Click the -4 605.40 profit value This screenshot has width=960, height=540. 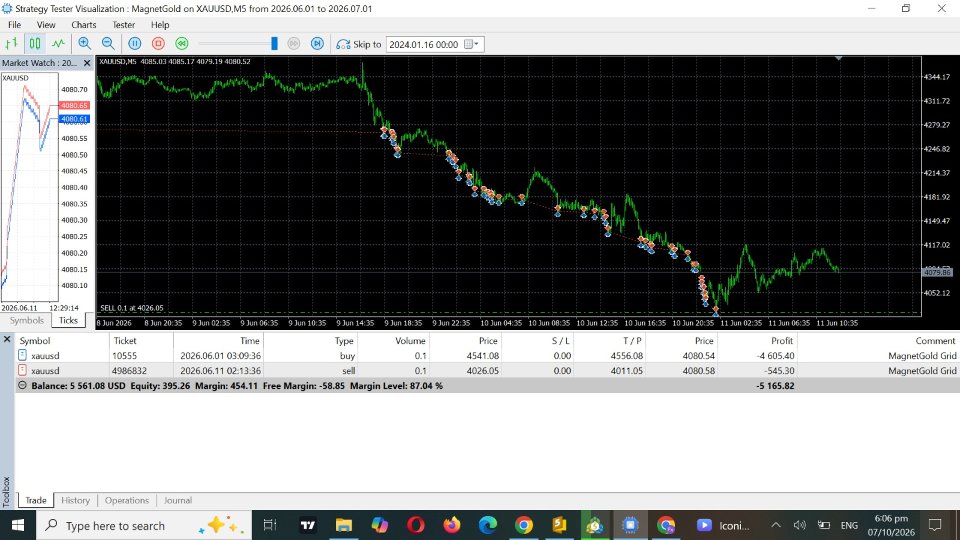[x=774, y=356]
